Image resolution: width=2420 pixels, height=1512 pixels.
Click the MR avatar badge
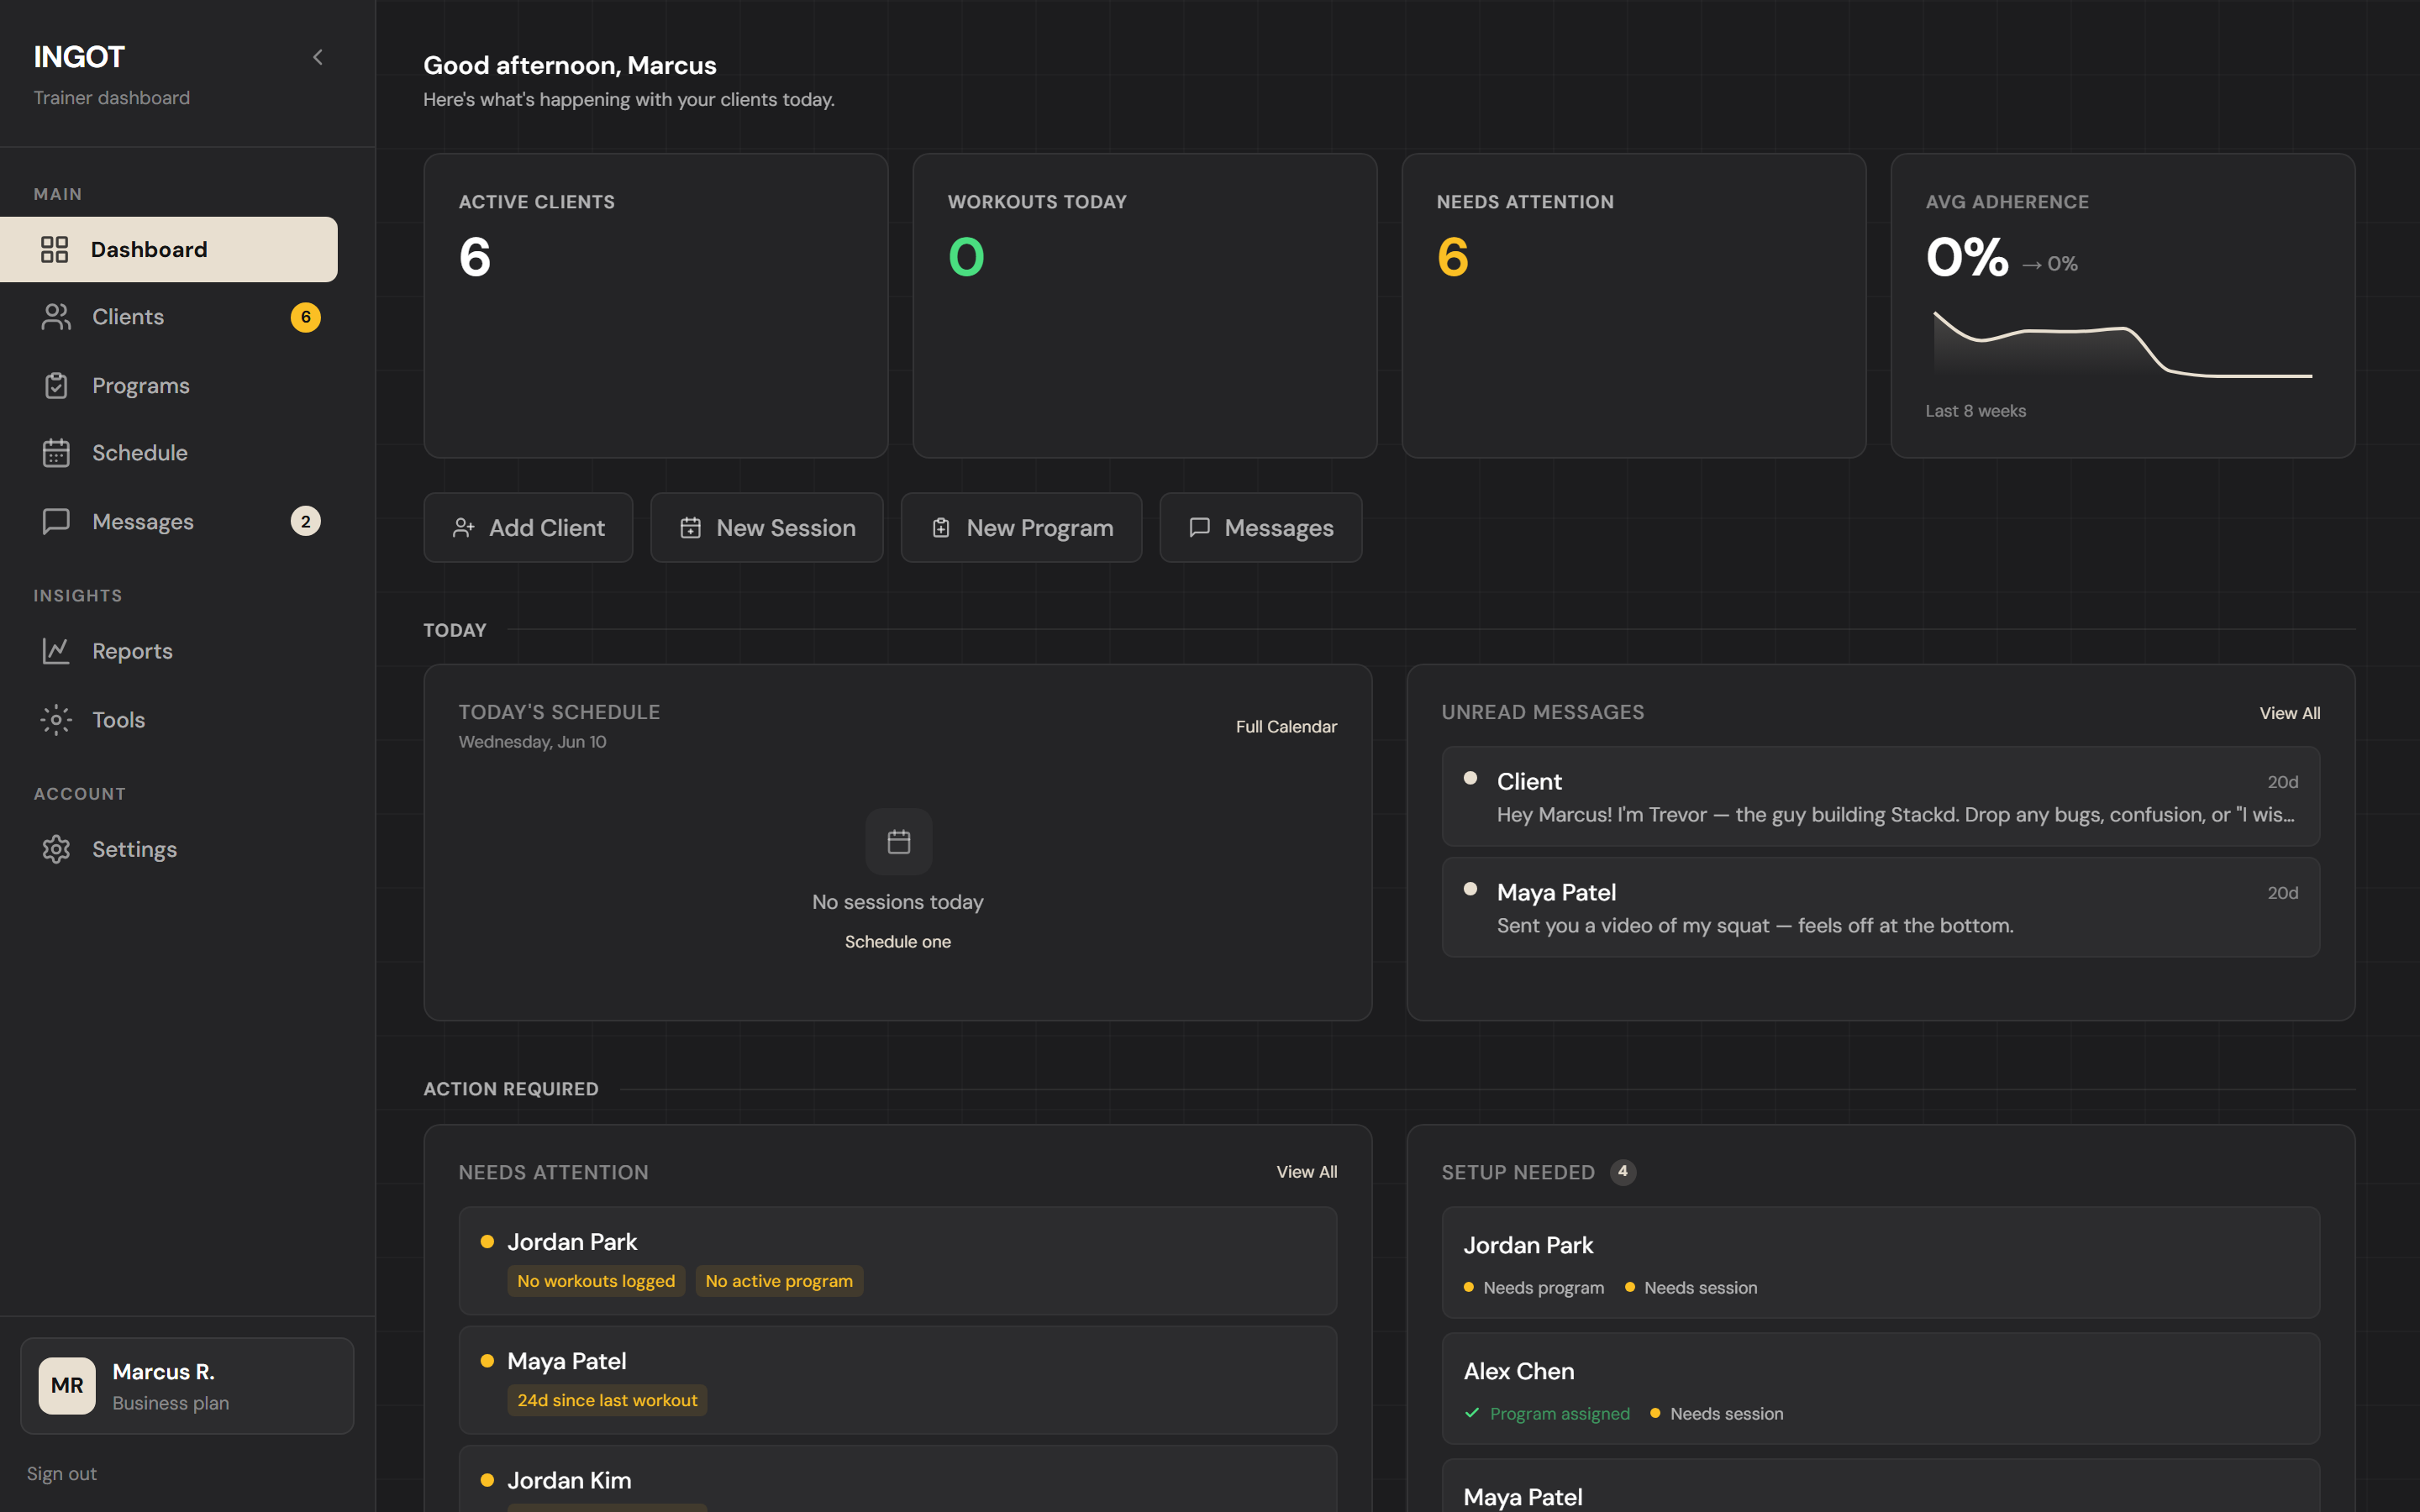(67, 1386)
